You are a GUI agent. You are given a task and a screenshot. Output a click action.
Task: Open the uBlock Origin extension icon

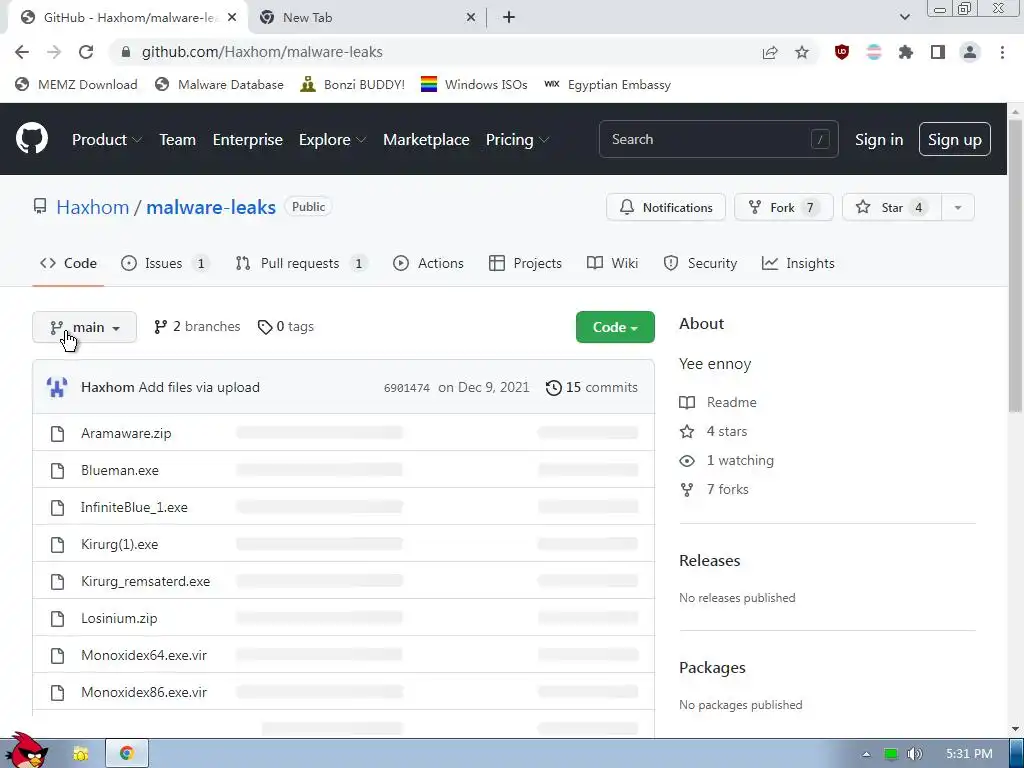[842, 52]
